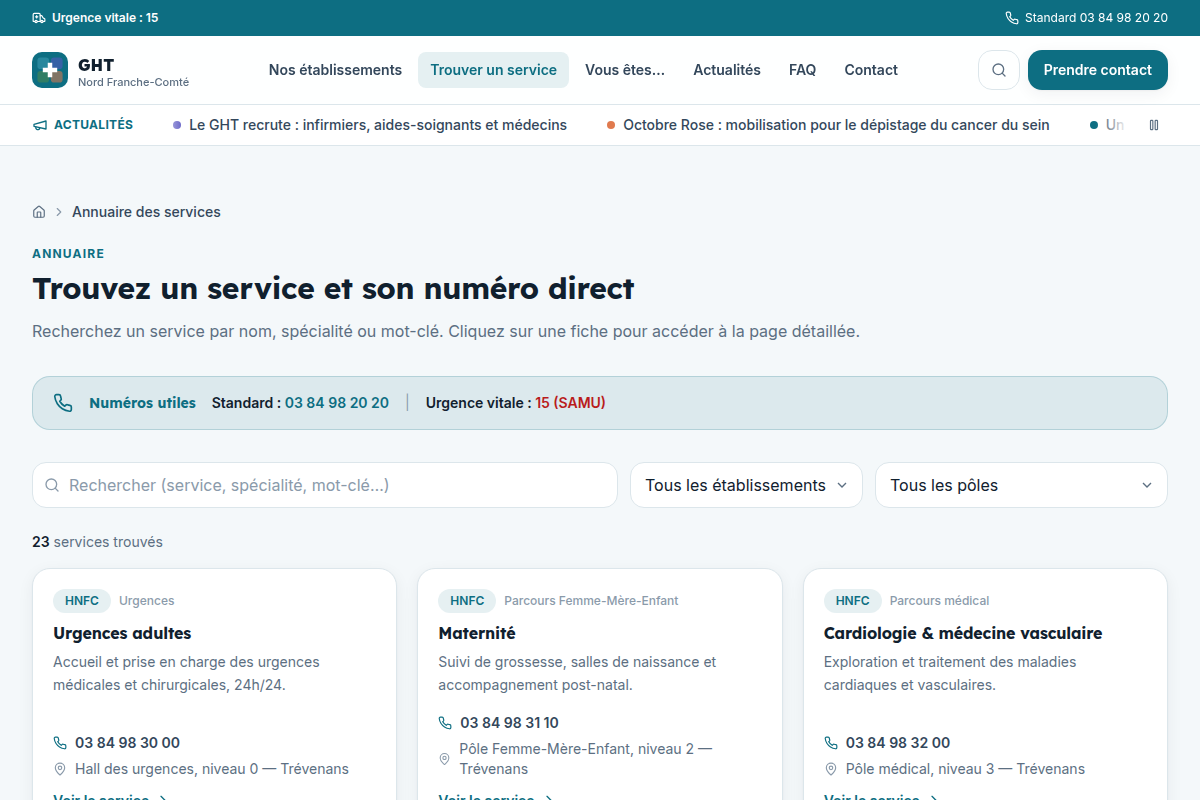1200x800 pixels.
Task: Click 'Pôle médical, niveau 3 — Trévenans' text
Action: [965, 769]
